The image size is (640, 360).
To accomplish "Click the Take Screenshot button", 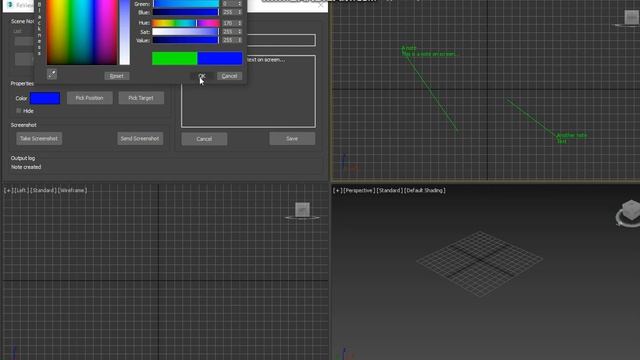I will (39, 138).
